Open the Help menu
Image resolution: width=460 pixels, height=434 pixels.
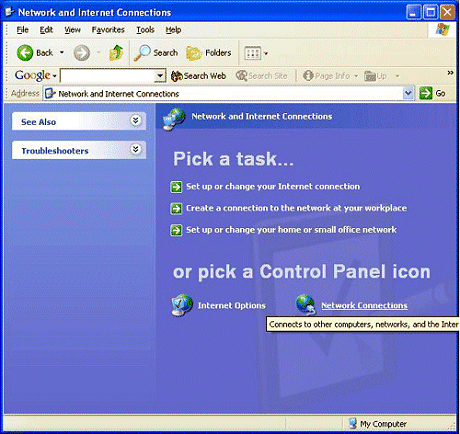(x=173, y=30)
